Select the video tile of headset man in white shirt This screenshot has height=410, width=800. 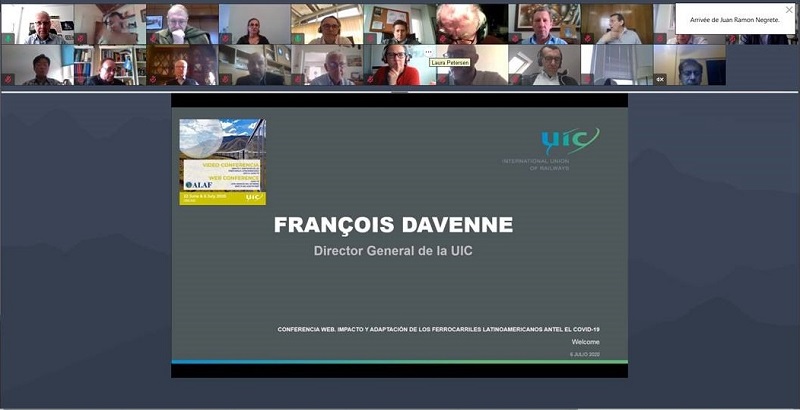[545, 65]
